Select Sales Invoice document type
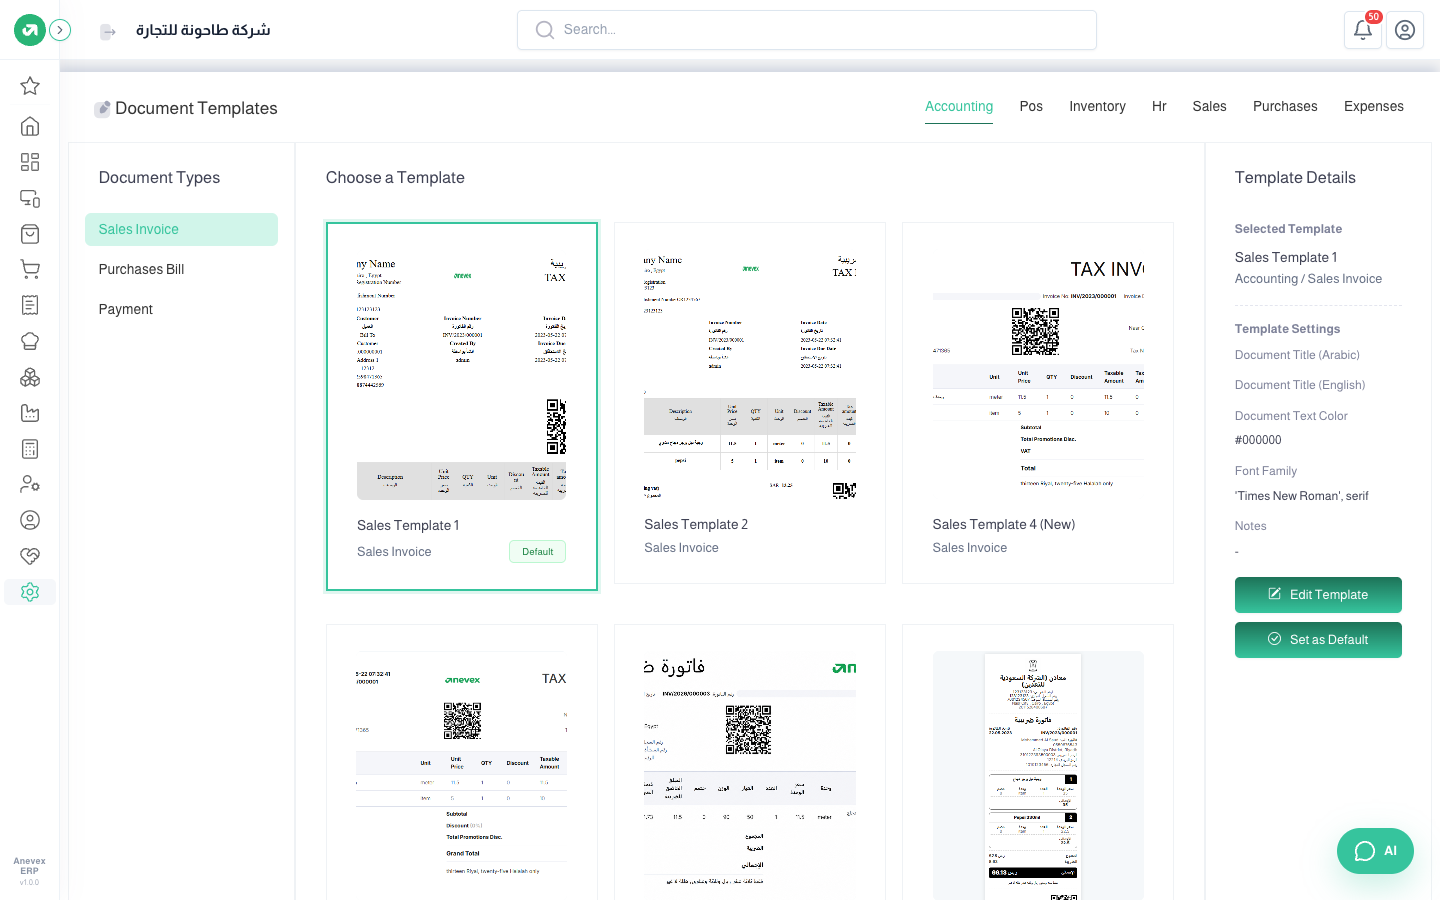The image size is (1440, 900). click(181, 229)
